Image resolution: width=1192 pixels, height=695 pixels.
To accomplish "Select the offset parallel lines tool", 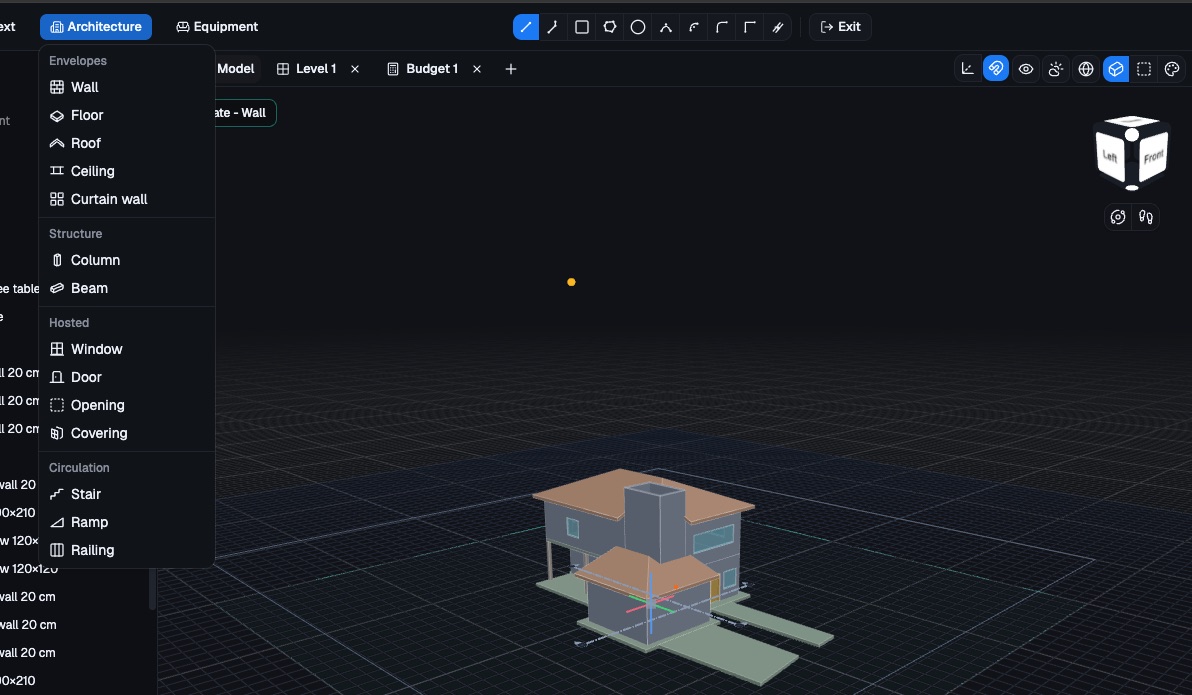I will point(778,27).
